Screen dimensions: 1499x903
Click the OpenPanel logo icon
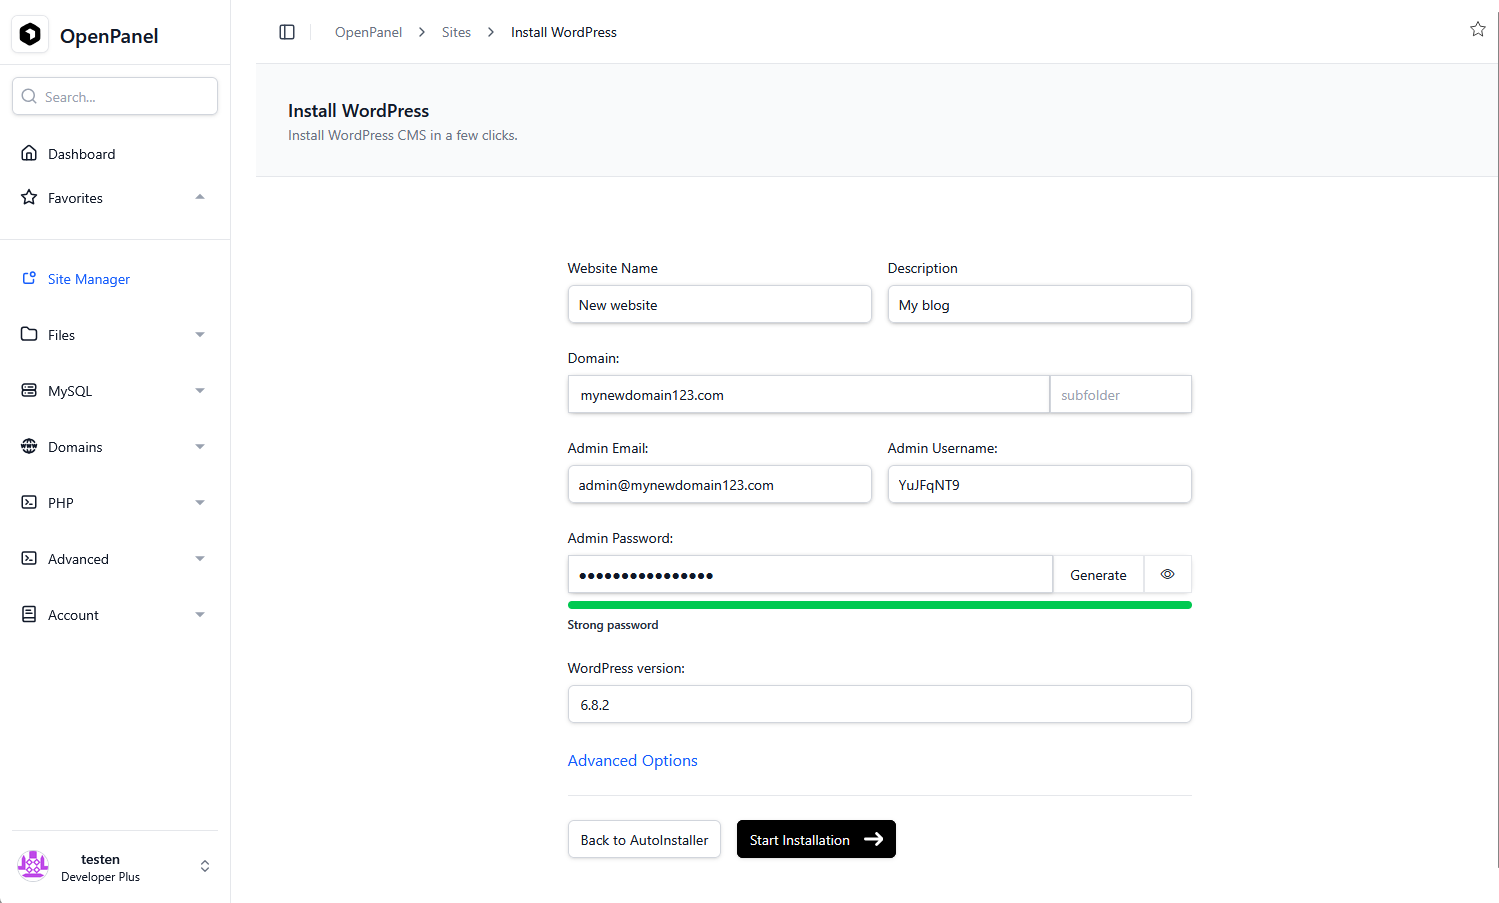(x=30, y=35)
